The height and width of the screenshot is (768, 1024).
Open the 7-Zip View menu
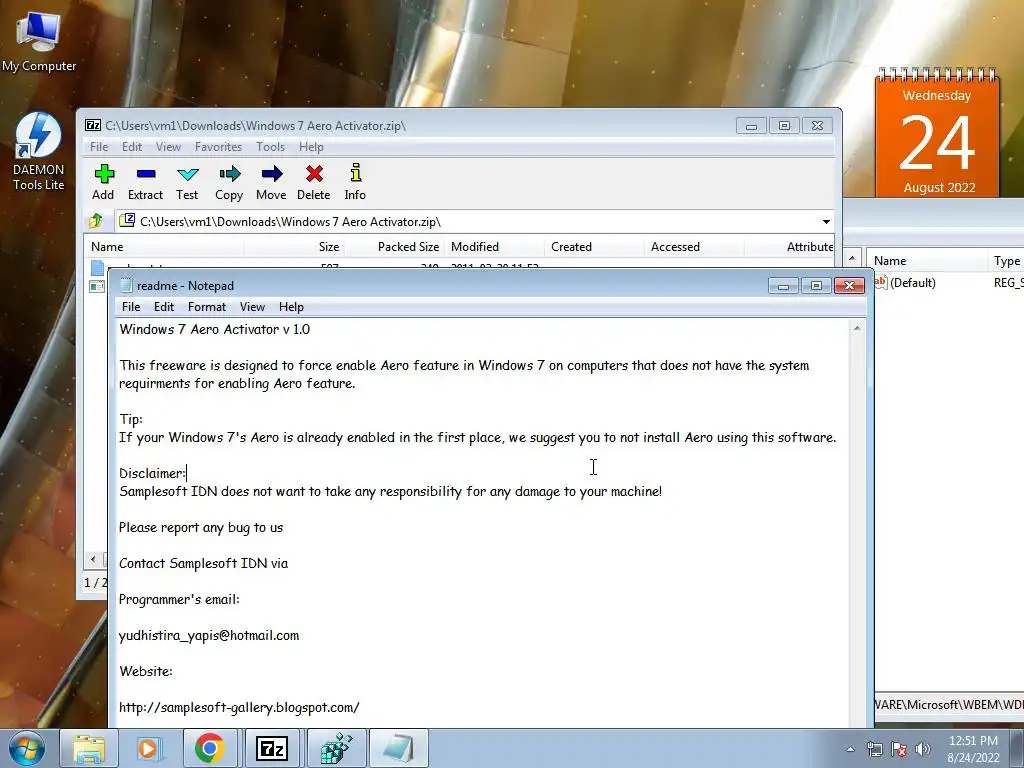click(168, 147)
